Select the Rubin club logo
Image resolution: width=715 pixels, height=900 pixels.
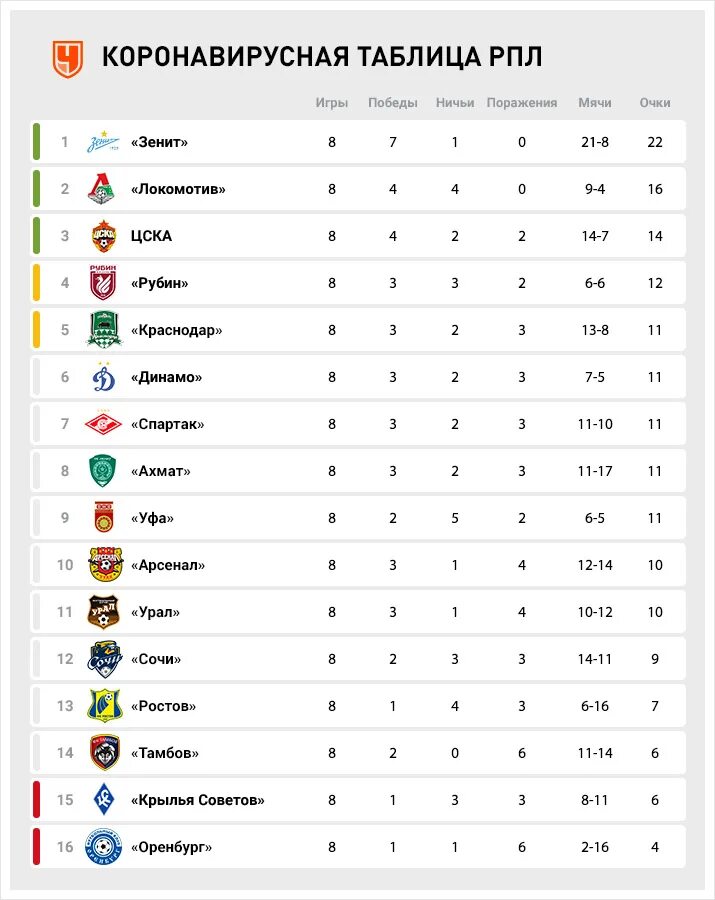tap(103, 282)
